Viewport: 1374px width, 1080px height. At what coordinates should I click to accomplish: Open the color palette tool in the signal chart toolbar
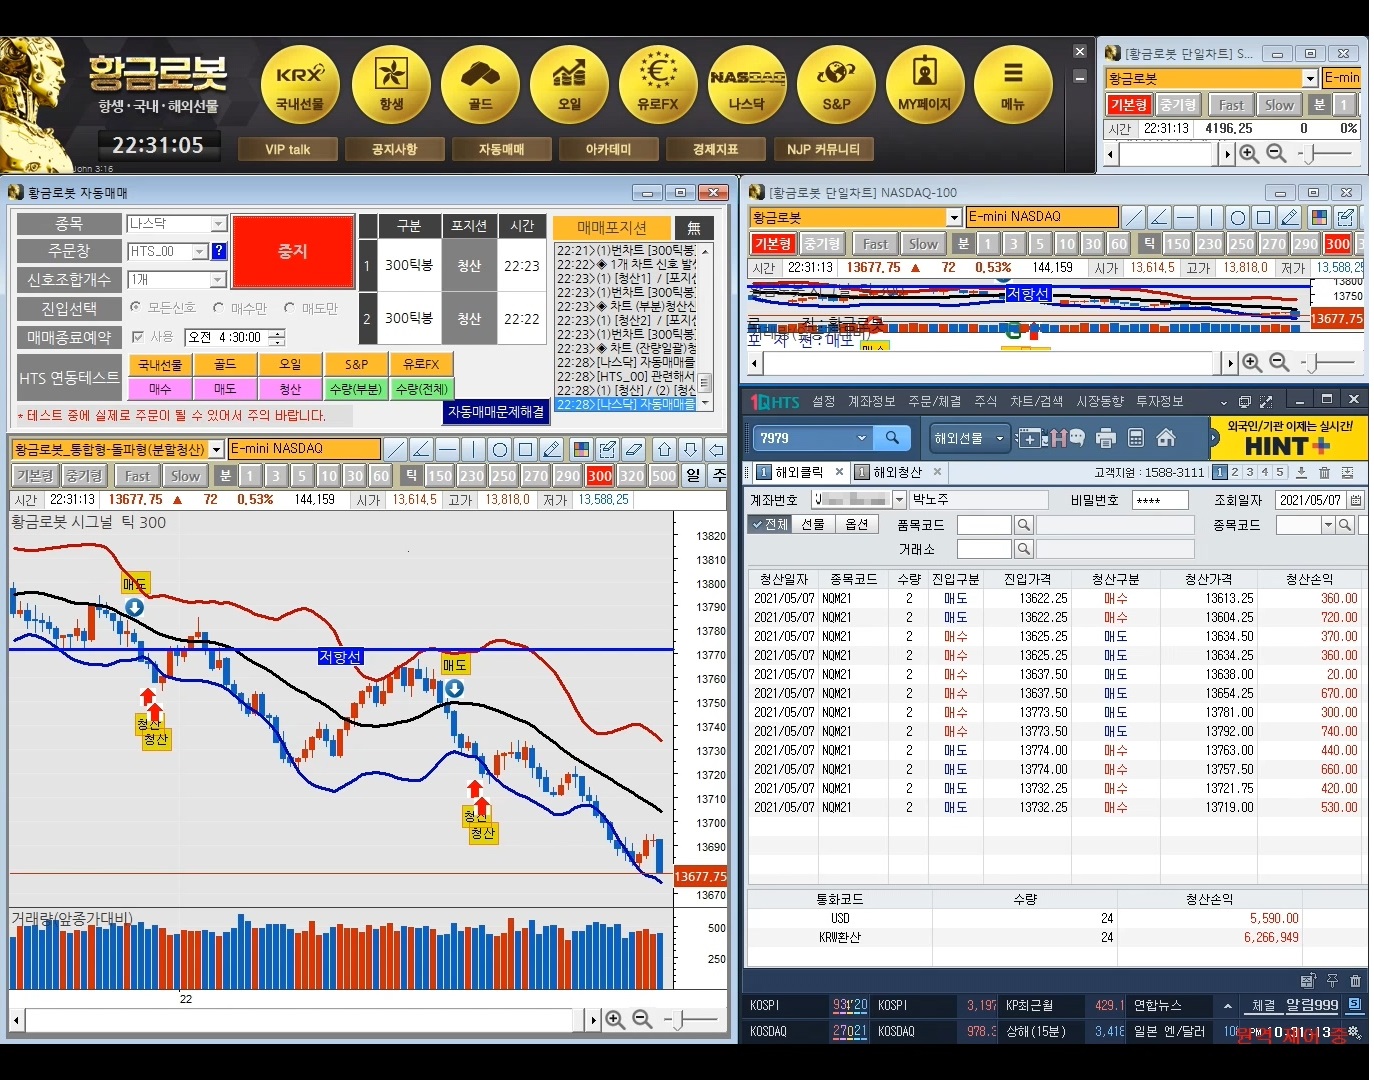581,449
